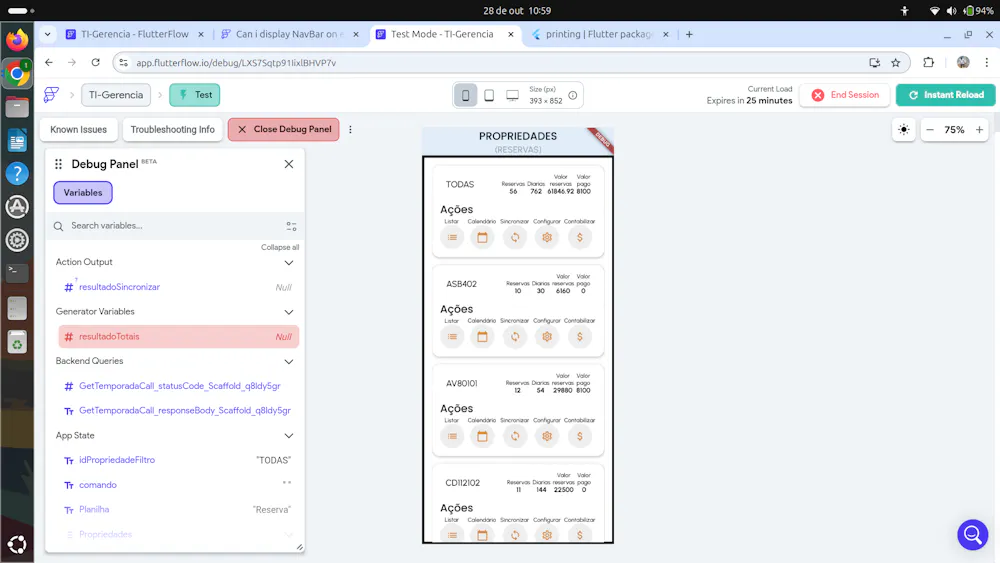
Task: Select the resultadoSincronizar variable
Action: (x=119, y=287)
